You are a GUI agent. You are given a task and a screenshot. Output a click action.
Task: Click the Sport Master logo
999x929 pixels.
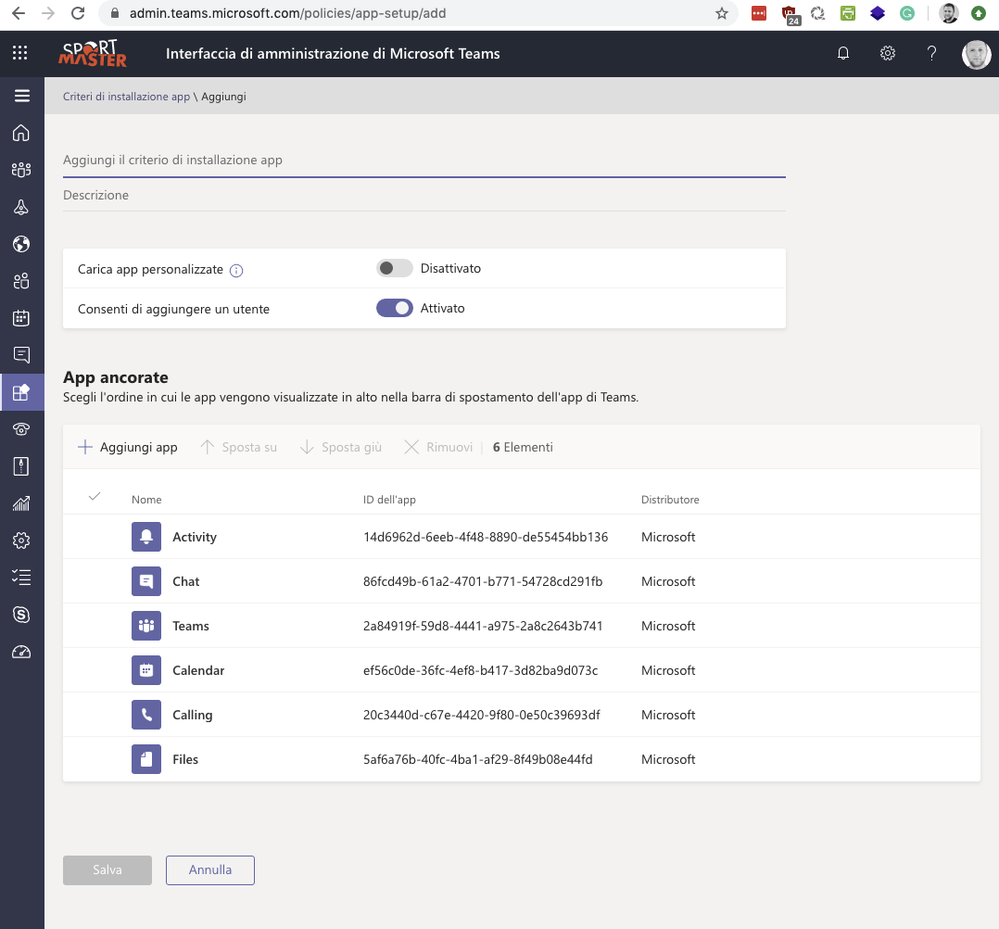92,54
